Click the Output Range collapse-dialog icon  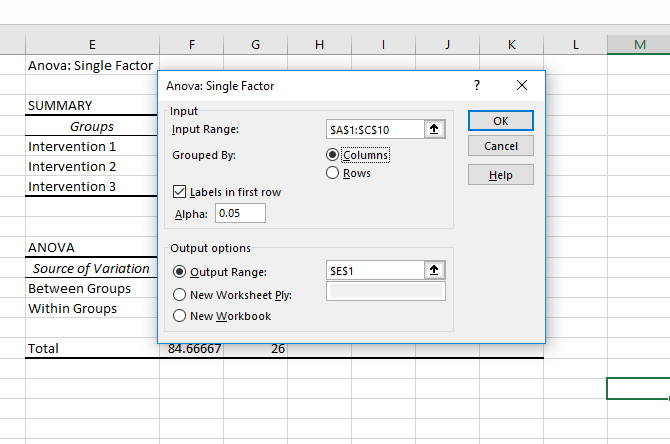435,270
